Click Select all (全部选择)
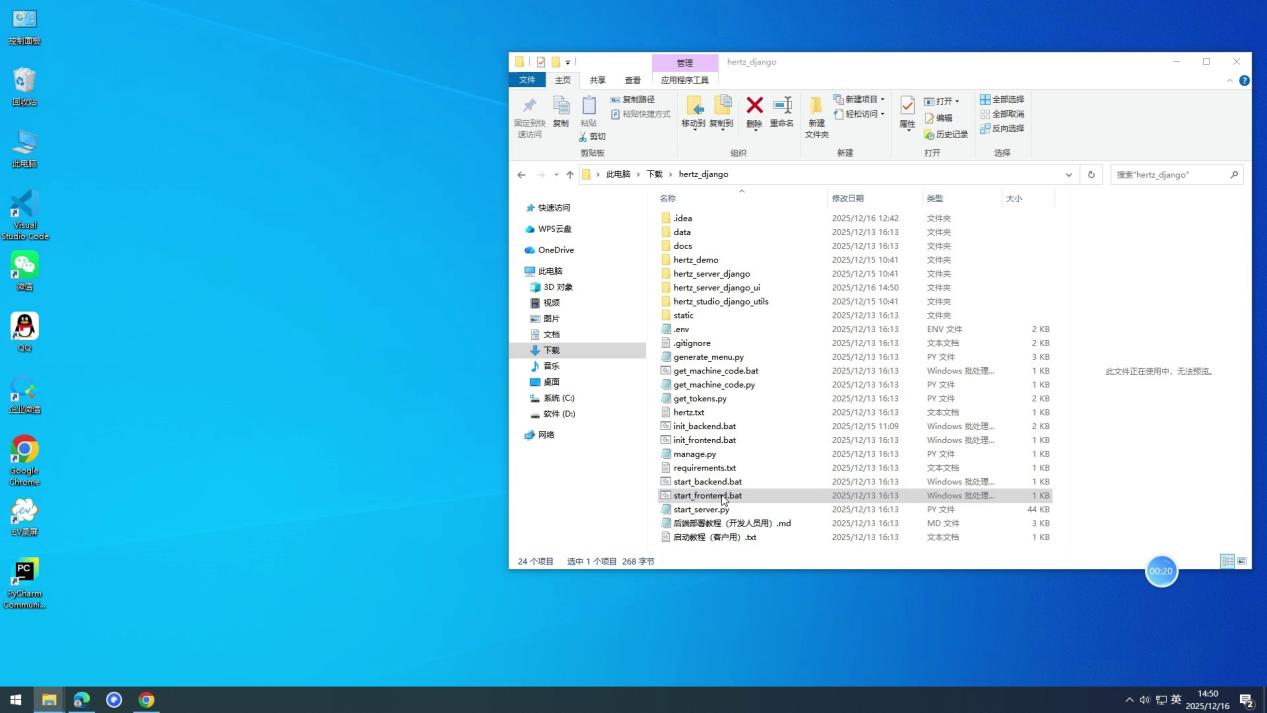The image size is (1267, 713). click(x=1005, y=99)
